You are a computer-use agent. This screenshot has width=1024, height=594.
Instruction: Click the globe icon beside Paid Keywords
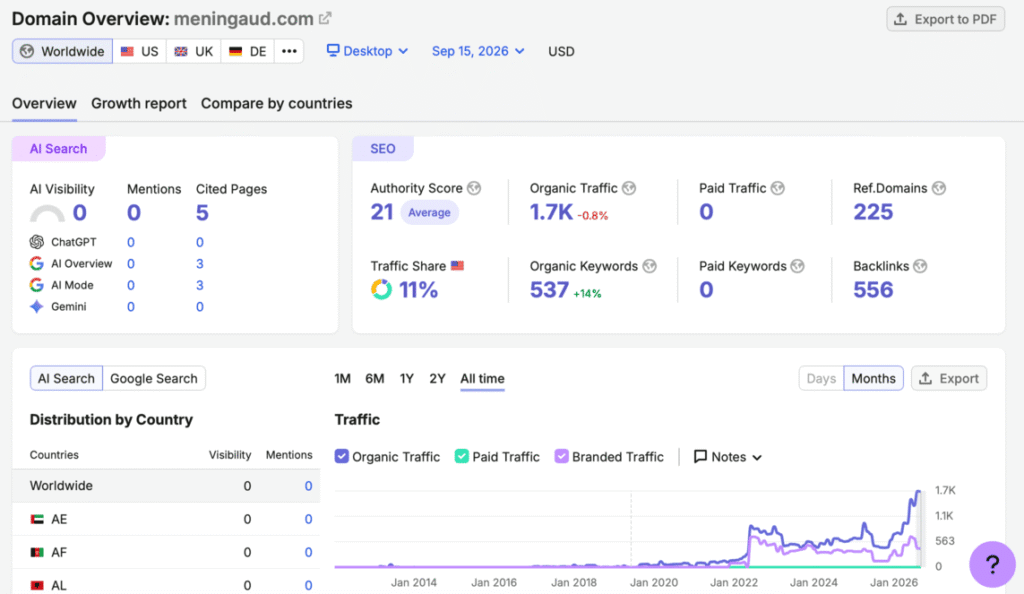pos(797,266)
